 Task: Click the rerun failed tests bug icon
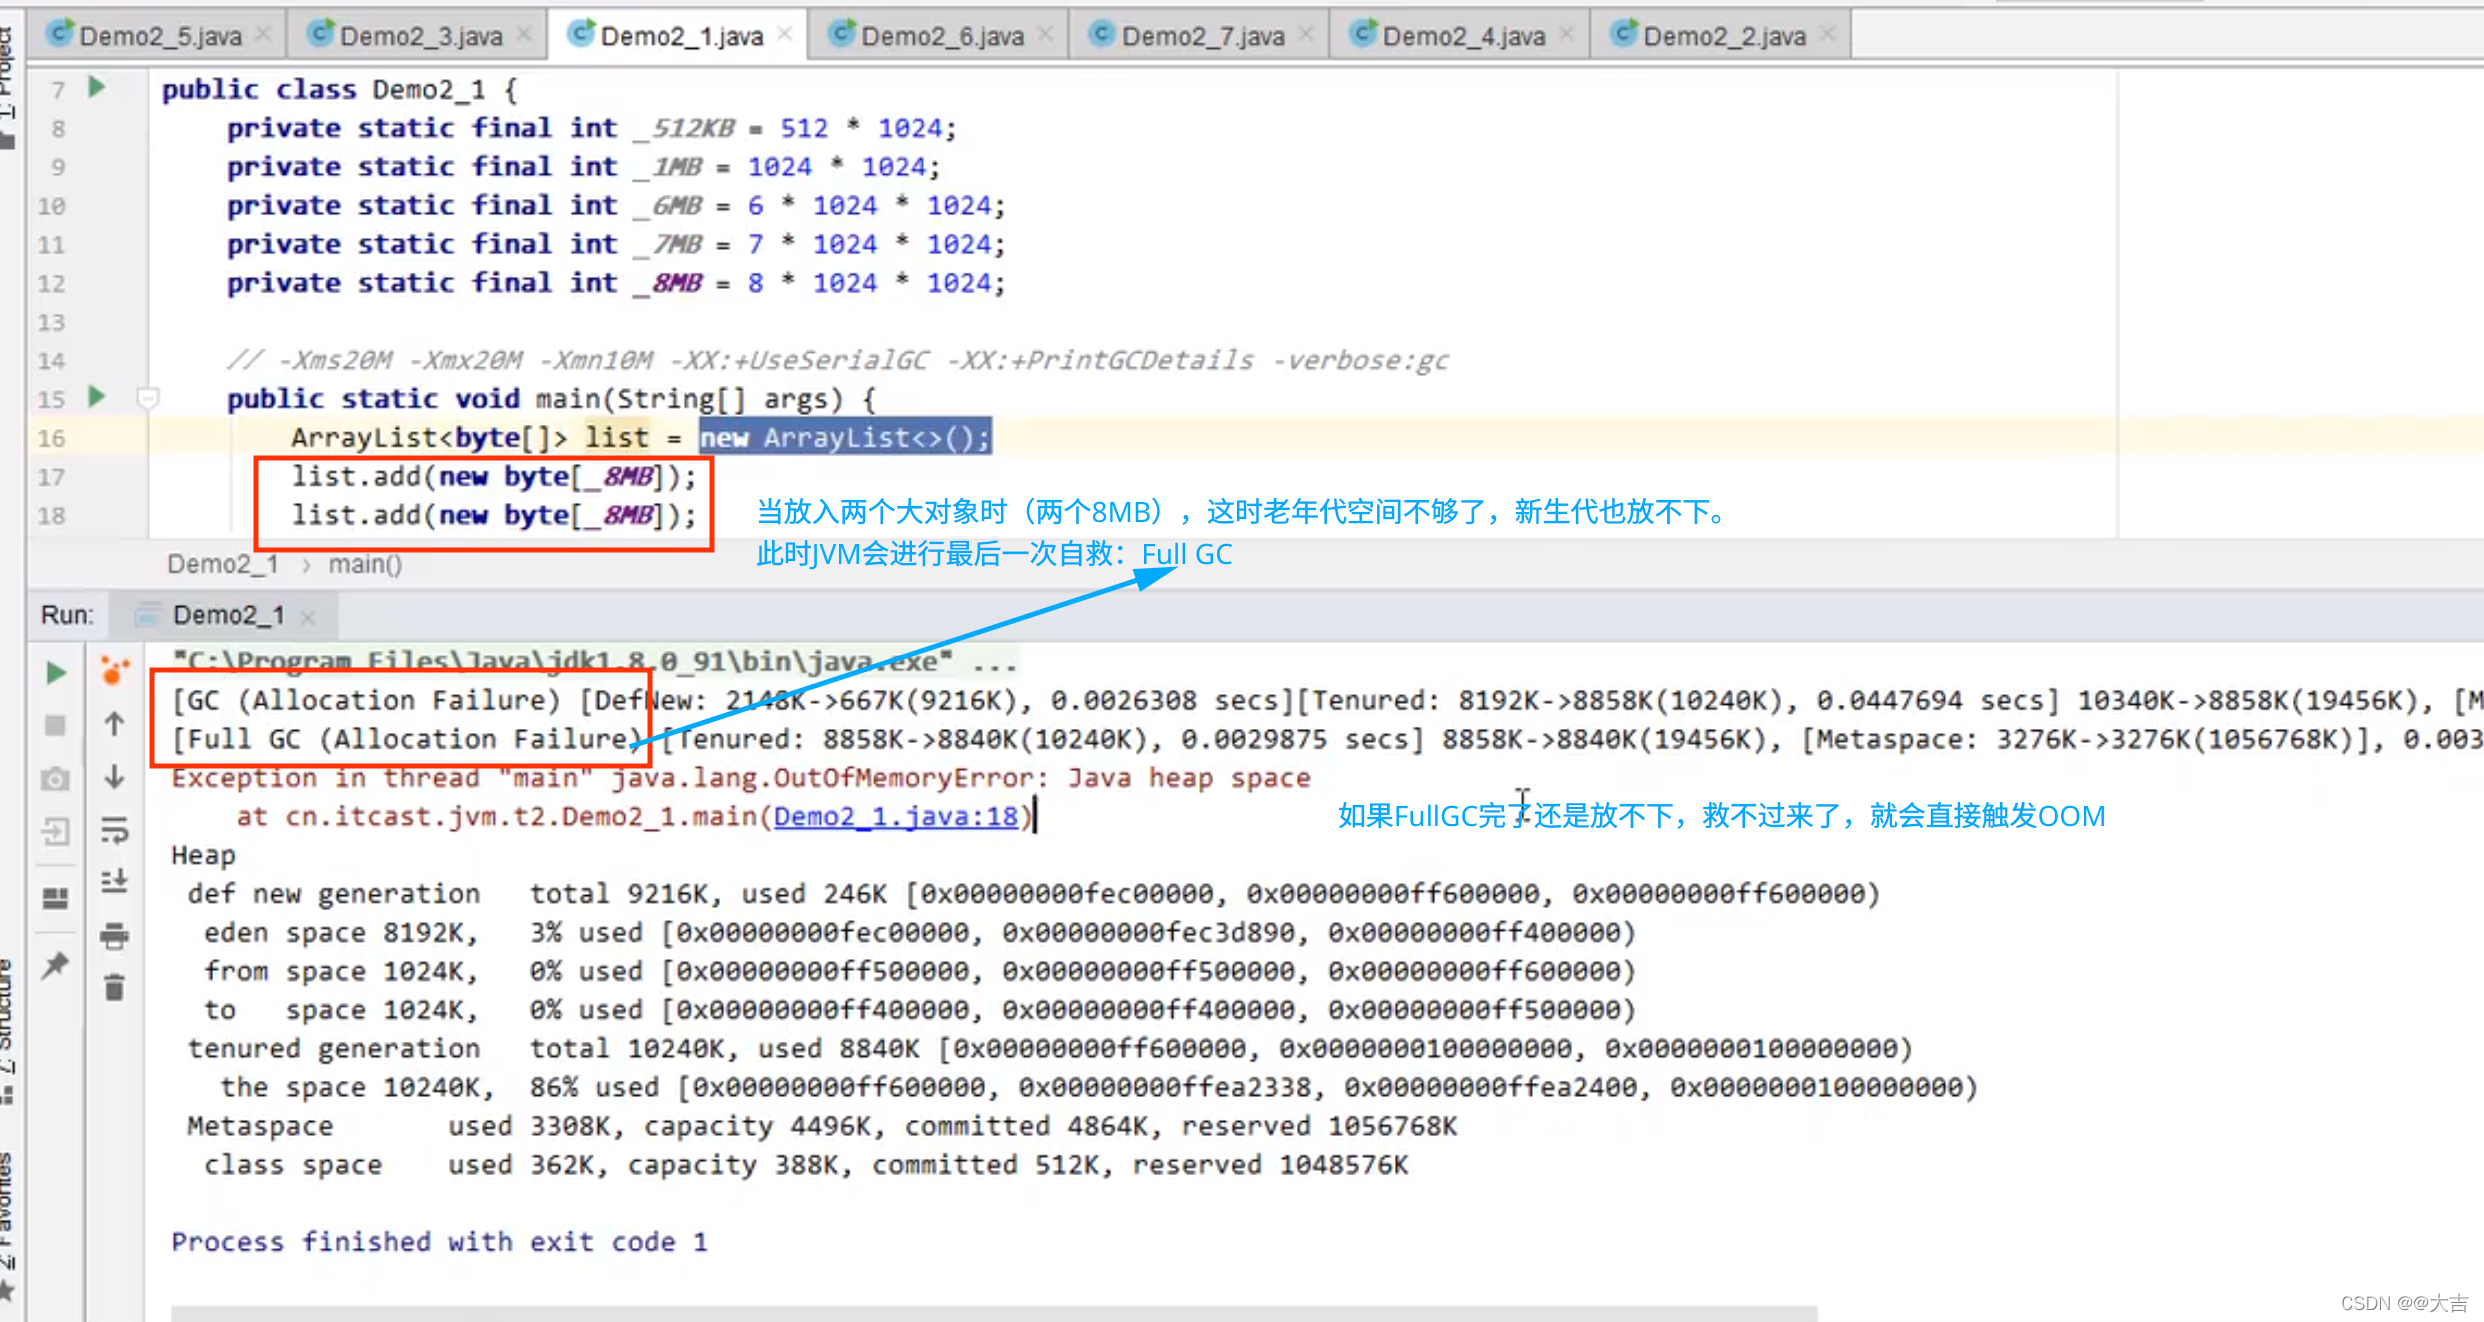point(114,671)
